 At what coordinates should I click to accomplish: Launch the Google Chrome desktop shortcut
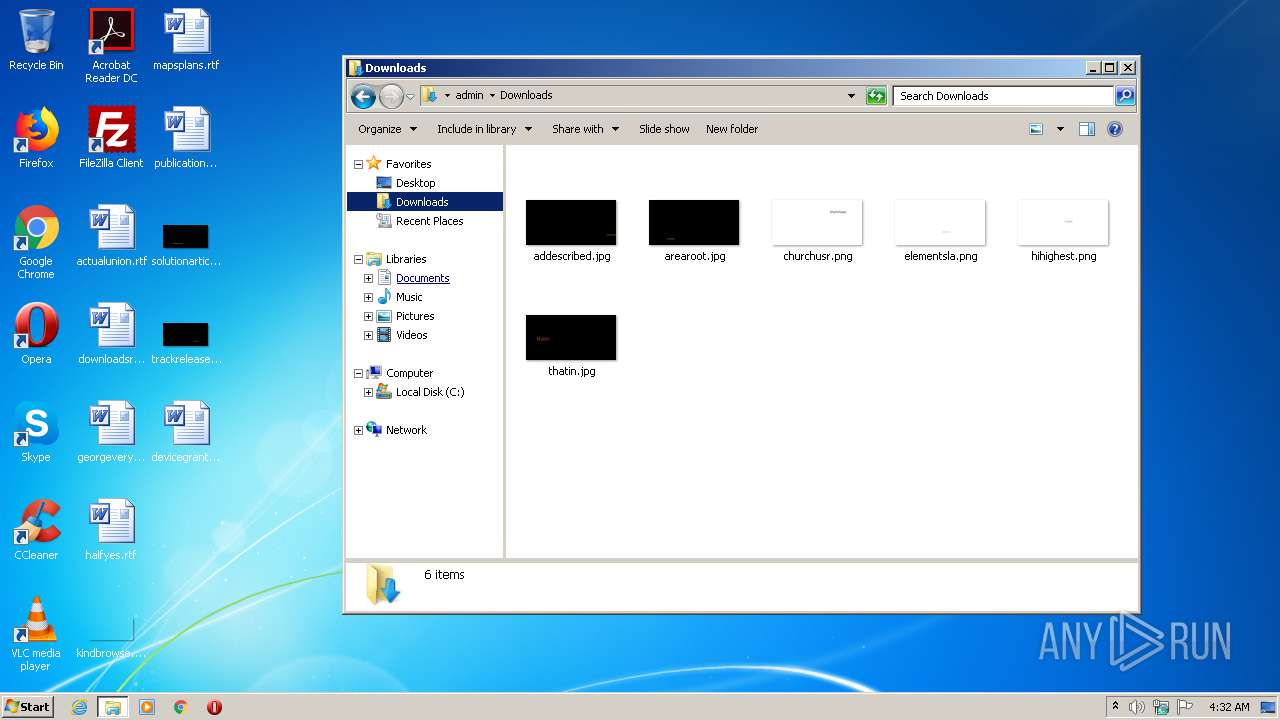[36, 242]
